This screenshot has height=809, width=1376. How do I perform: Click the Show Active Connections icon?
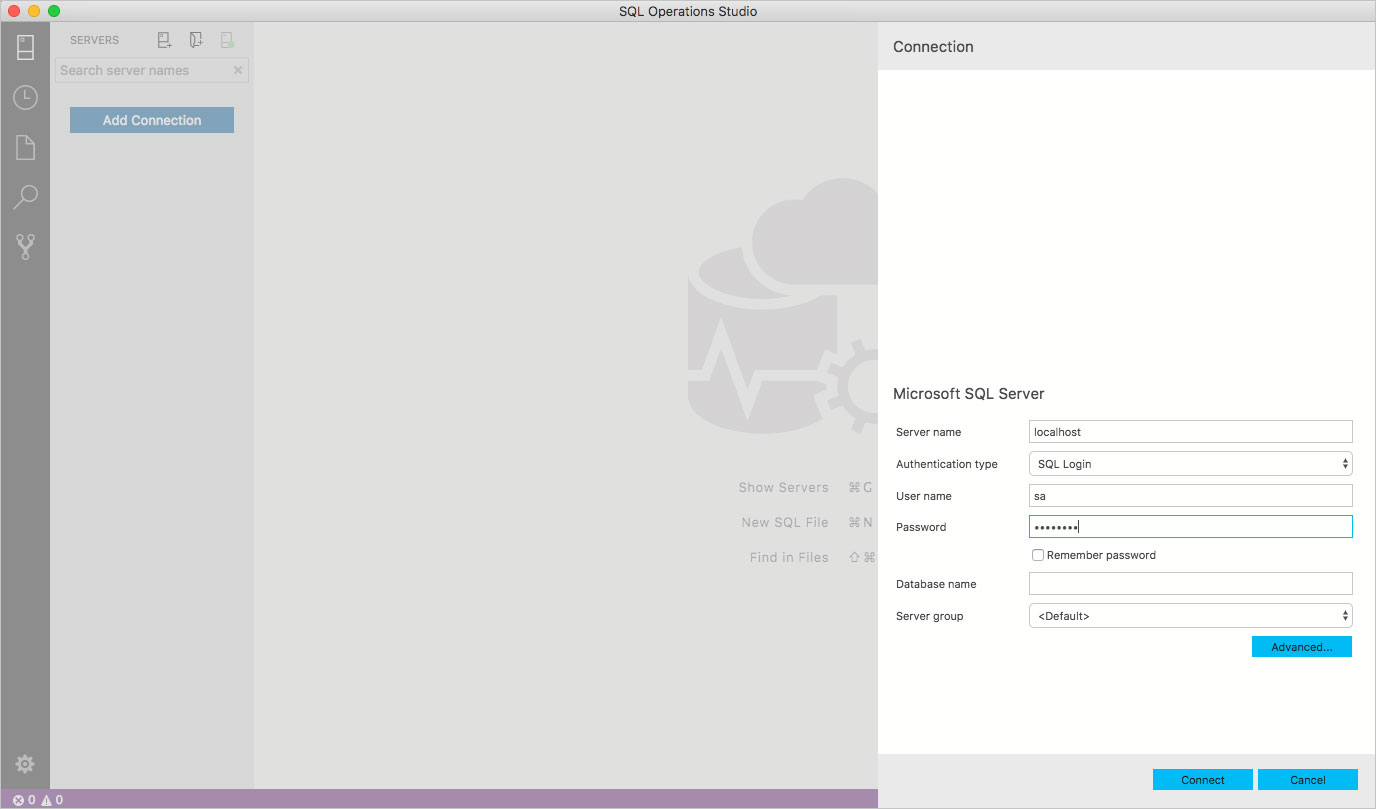(228, 40)
